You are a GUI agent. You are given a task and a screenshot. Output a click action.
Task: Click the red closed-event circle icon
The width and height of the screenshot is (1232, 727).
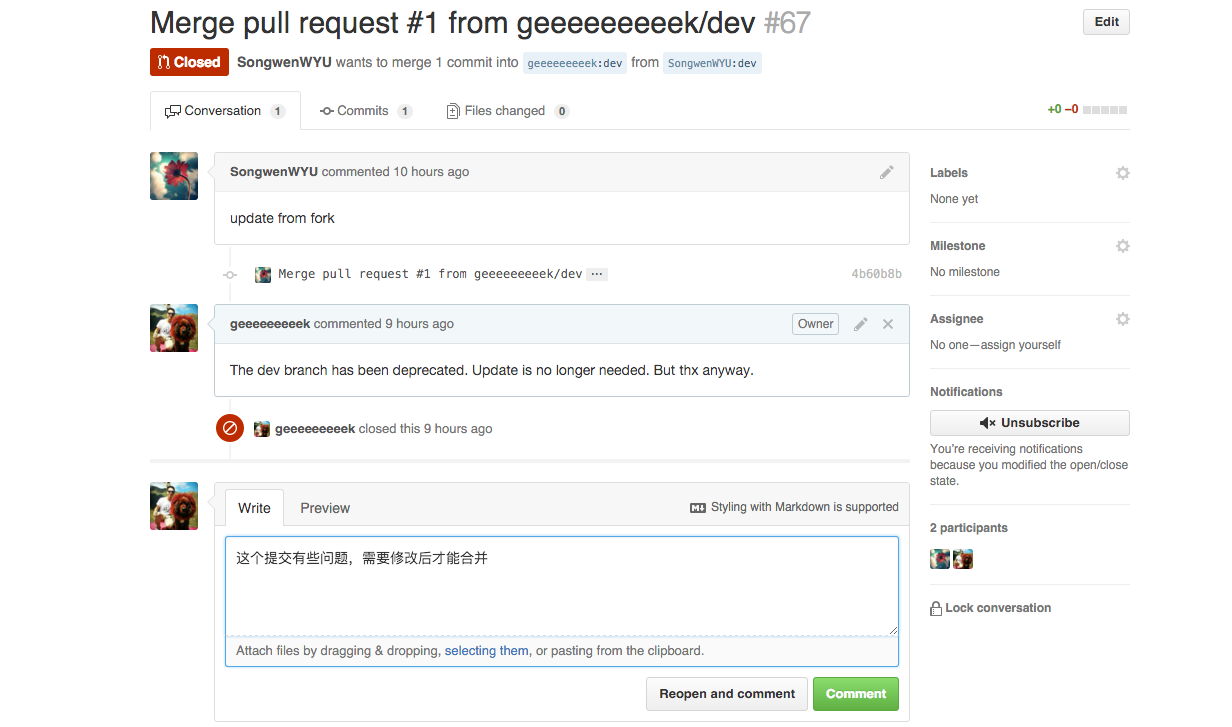pos(230,429)
